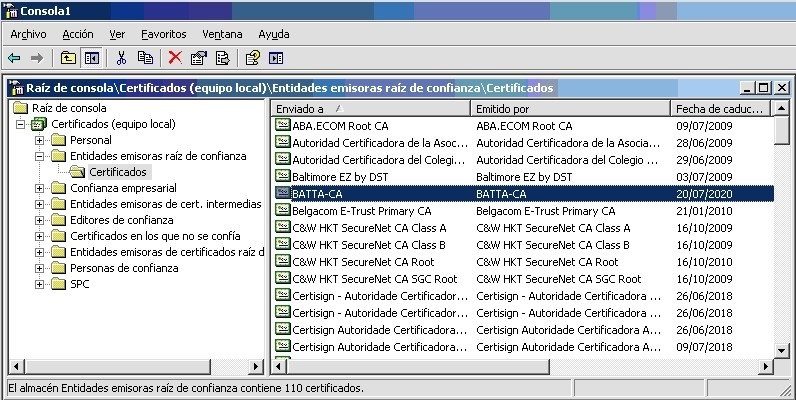This screenshot has height=400, width=796.
Task: Click the Consola1 title bar icon
Action: (9, 10)
